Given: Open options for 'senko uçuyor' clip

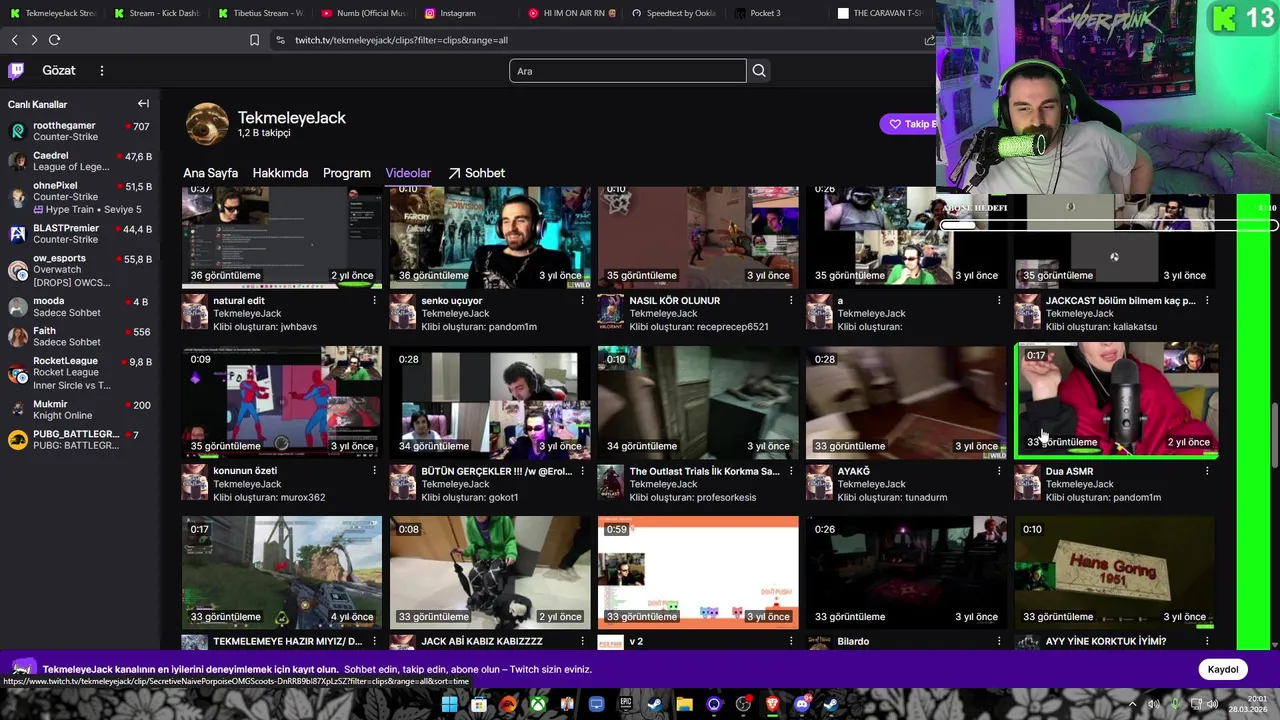Looking at the screenshot, I should (x=582, y=300).
